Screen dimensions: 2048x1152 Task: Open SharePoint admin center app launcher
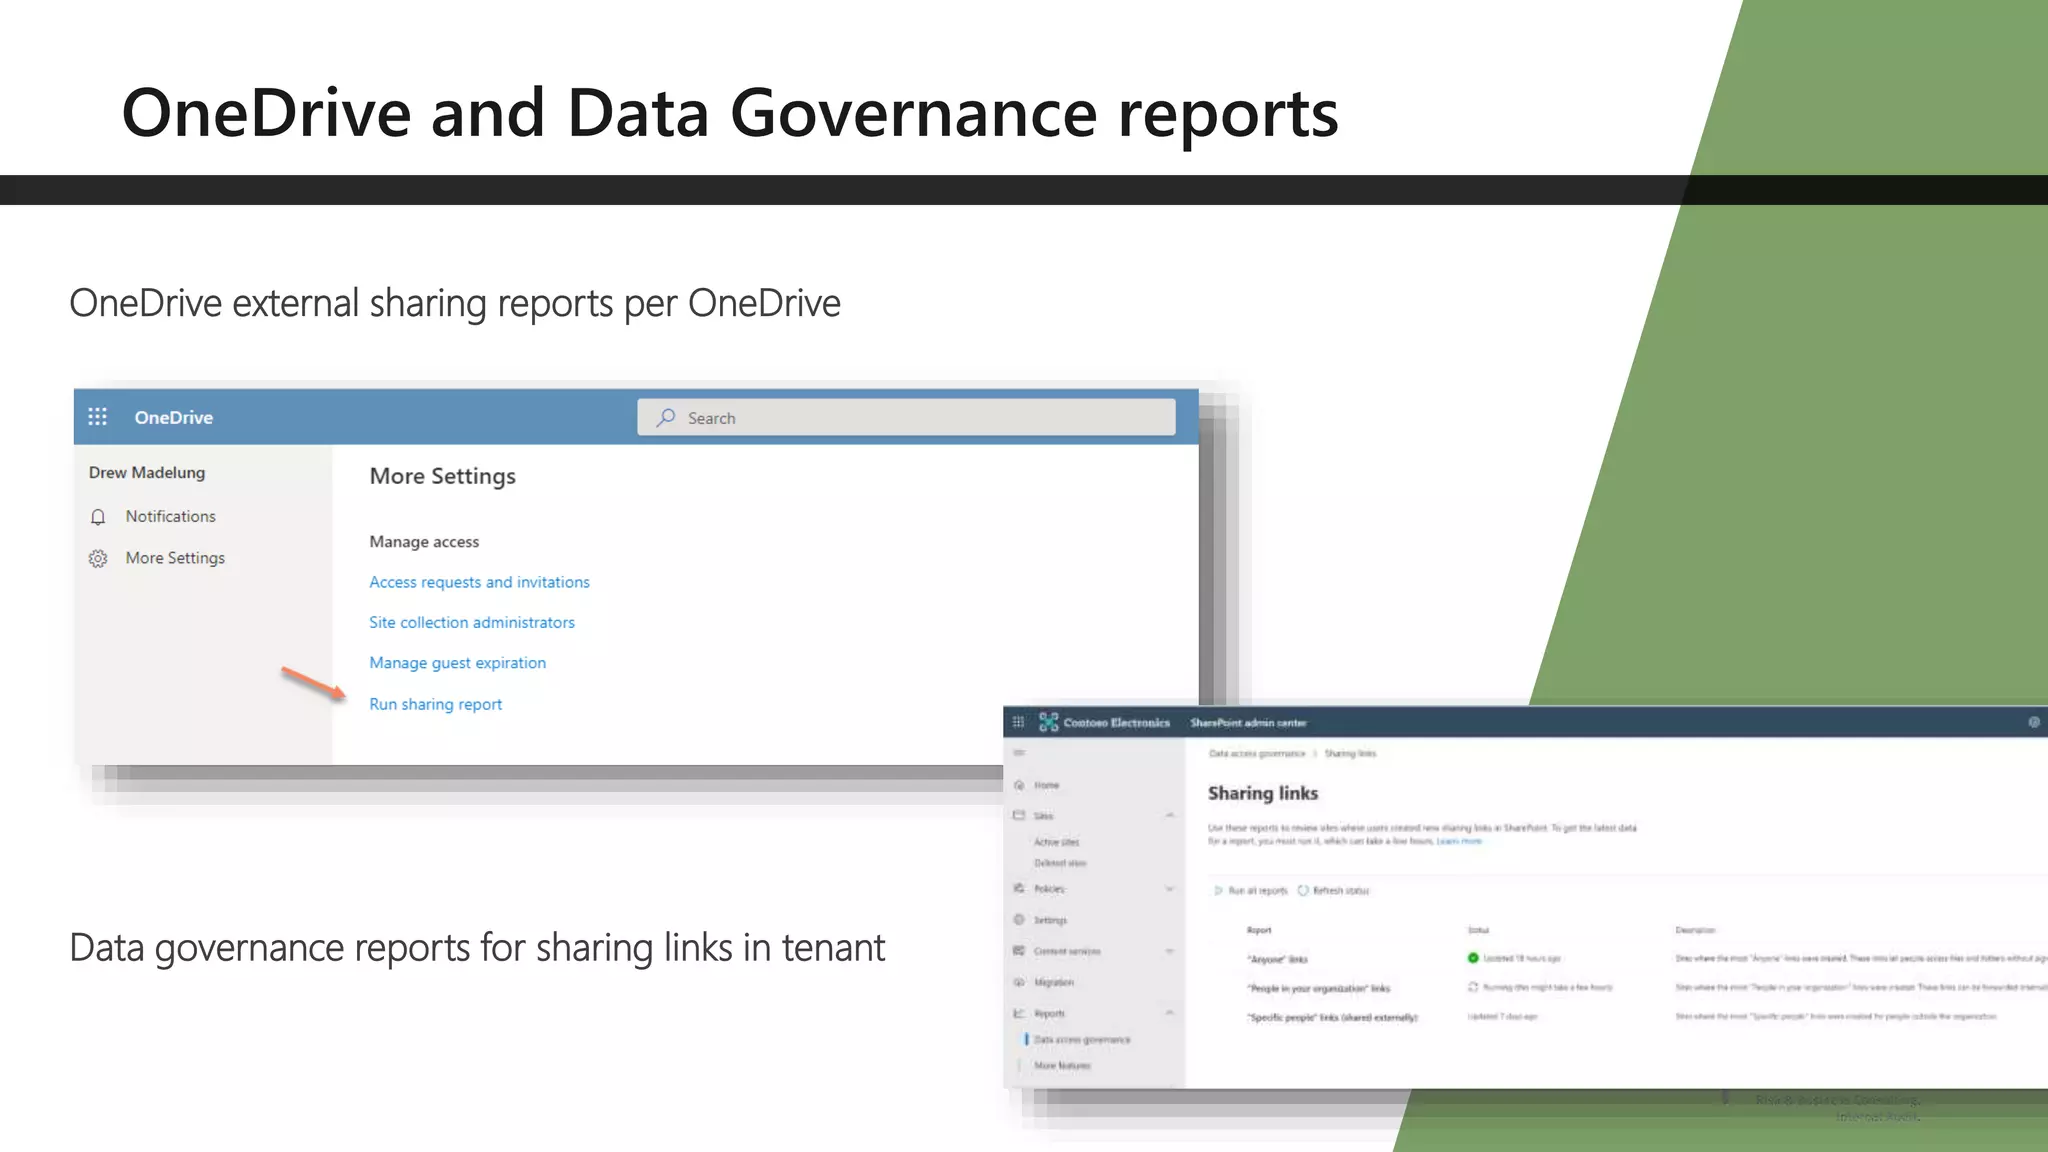click(x=1018, y=722)
